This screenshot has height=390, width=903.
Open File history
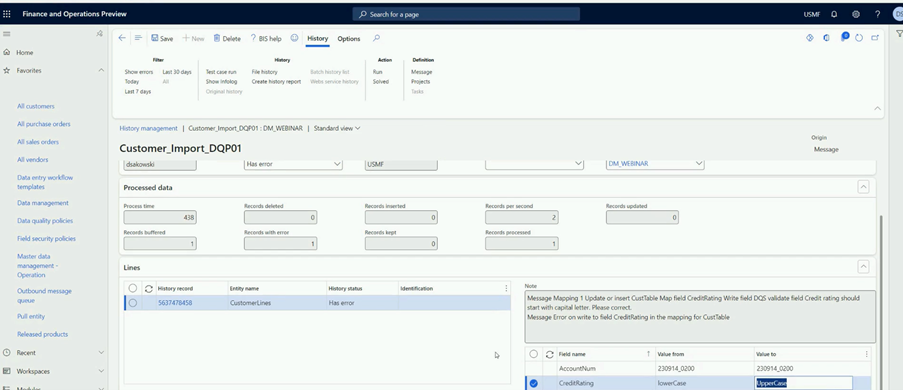264,72
